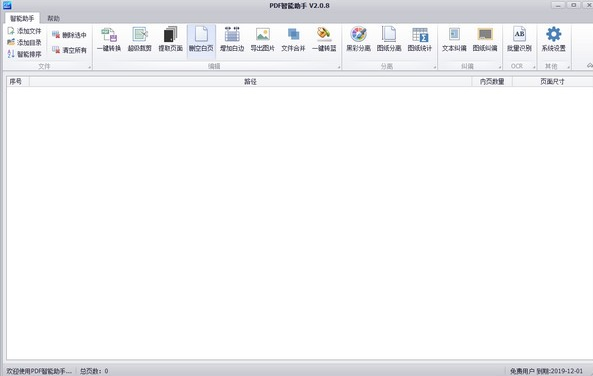The height and width of the screenshot is (376, 593).
Task: Collapse the ribbon with the chevron
Action: tap(590, 66)
